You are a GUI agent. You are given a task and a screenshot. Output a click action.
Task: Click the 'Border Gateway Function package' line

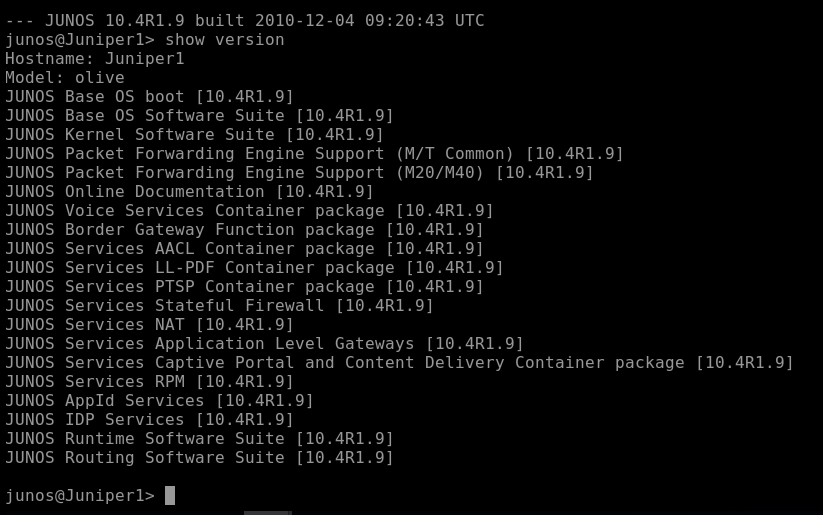pos(244,230)
